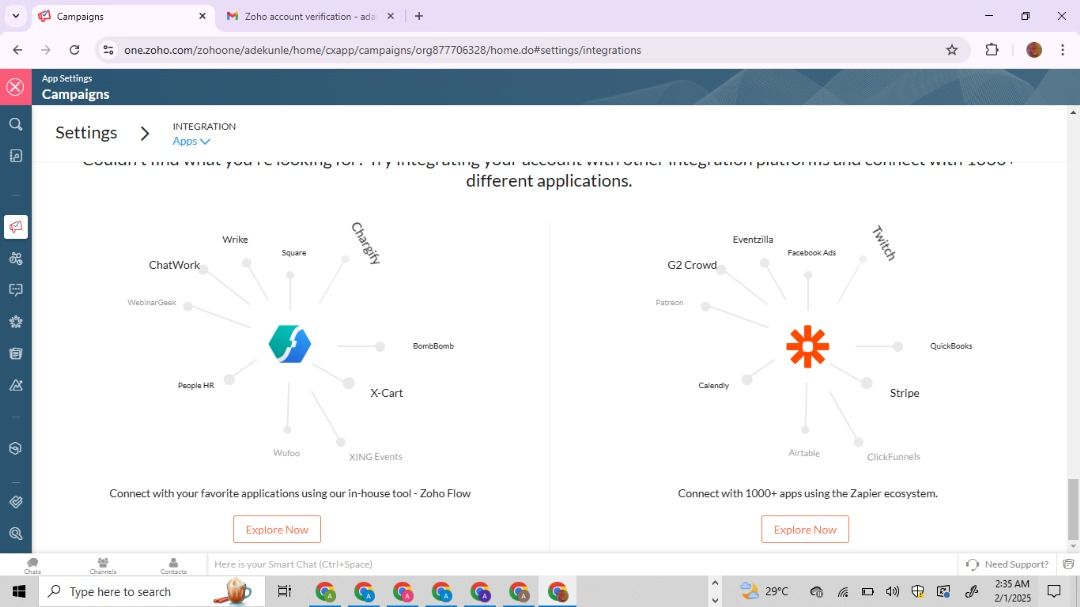
Task: Click the Need Support headset link
Action: 1007,564
